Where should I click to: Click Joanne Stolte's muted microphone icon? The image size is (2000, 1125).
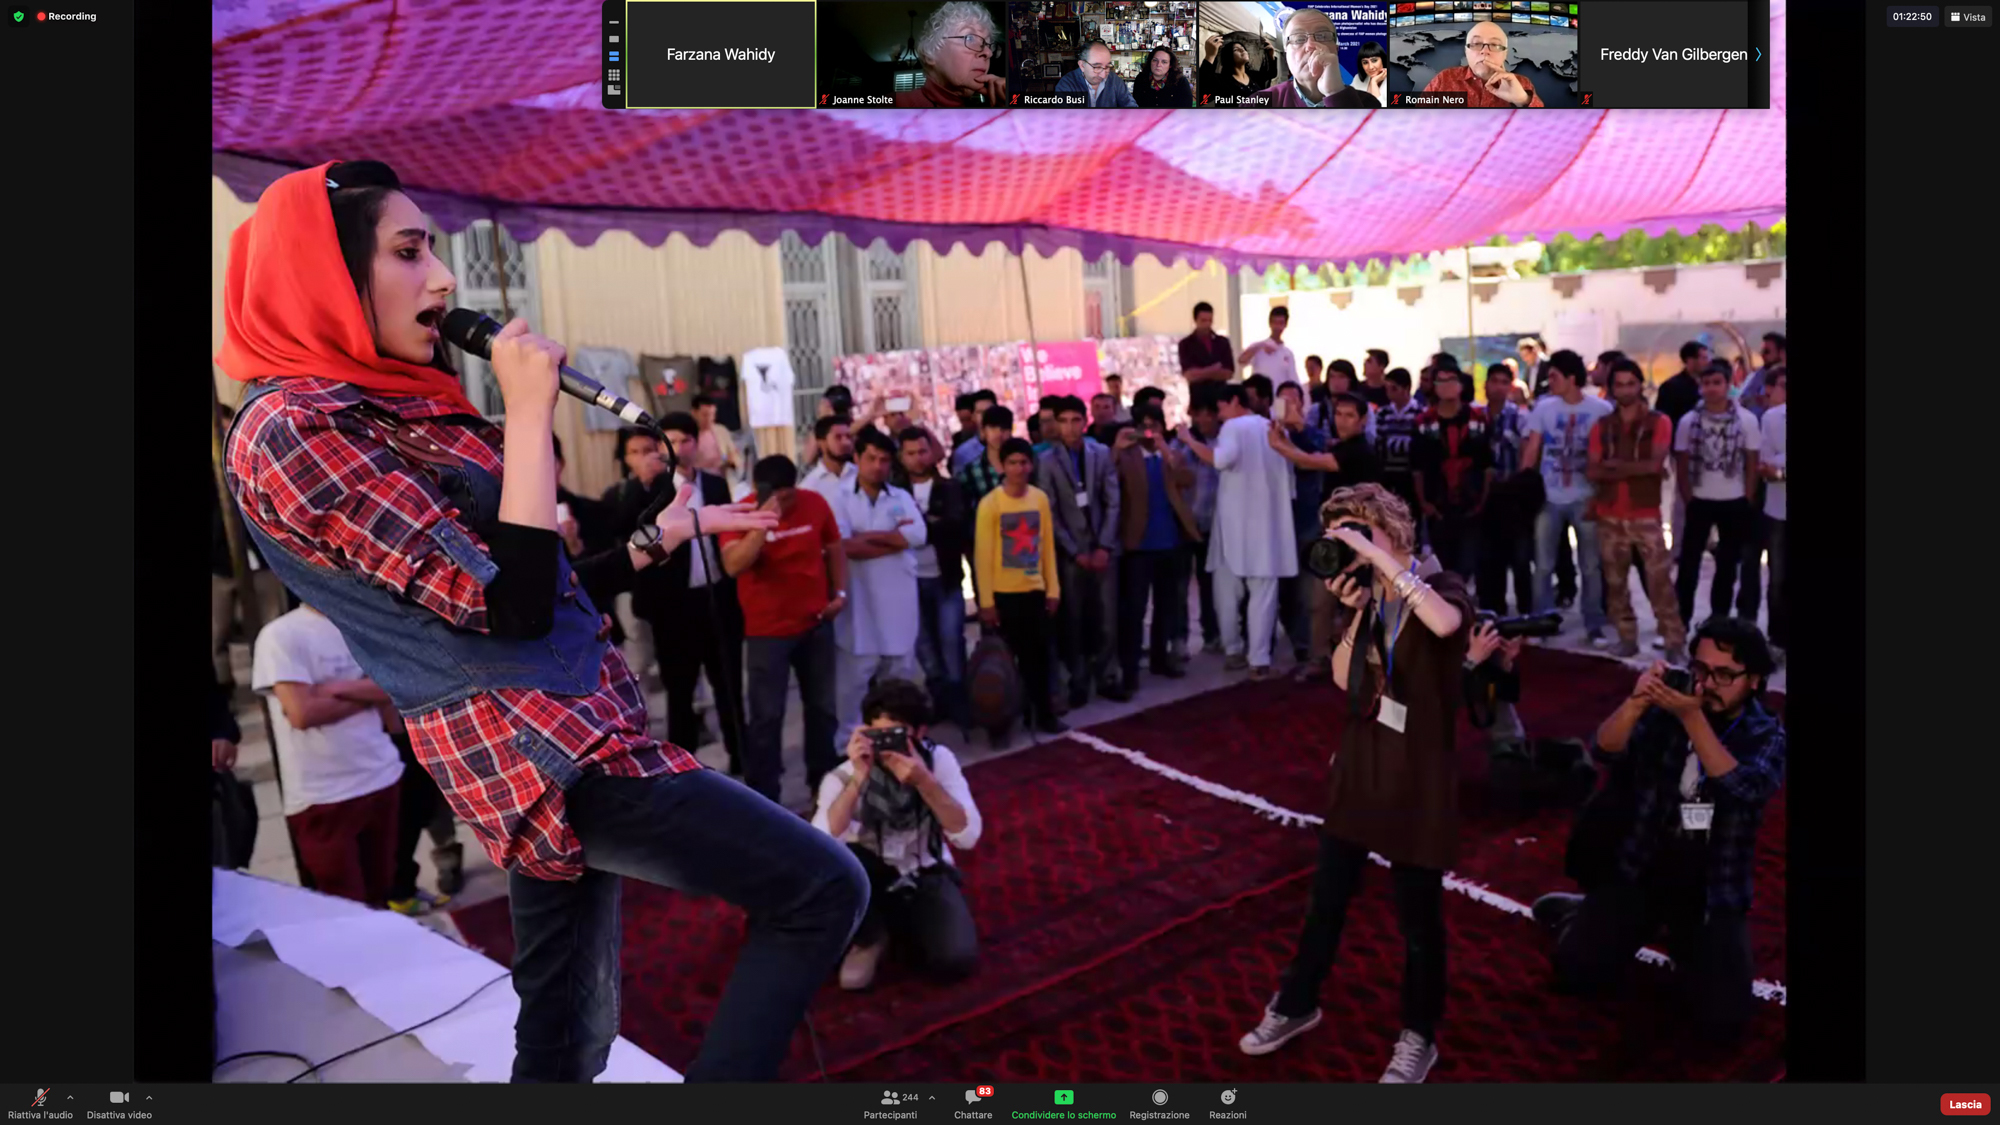pyautogui.click(x=825, y=99)
